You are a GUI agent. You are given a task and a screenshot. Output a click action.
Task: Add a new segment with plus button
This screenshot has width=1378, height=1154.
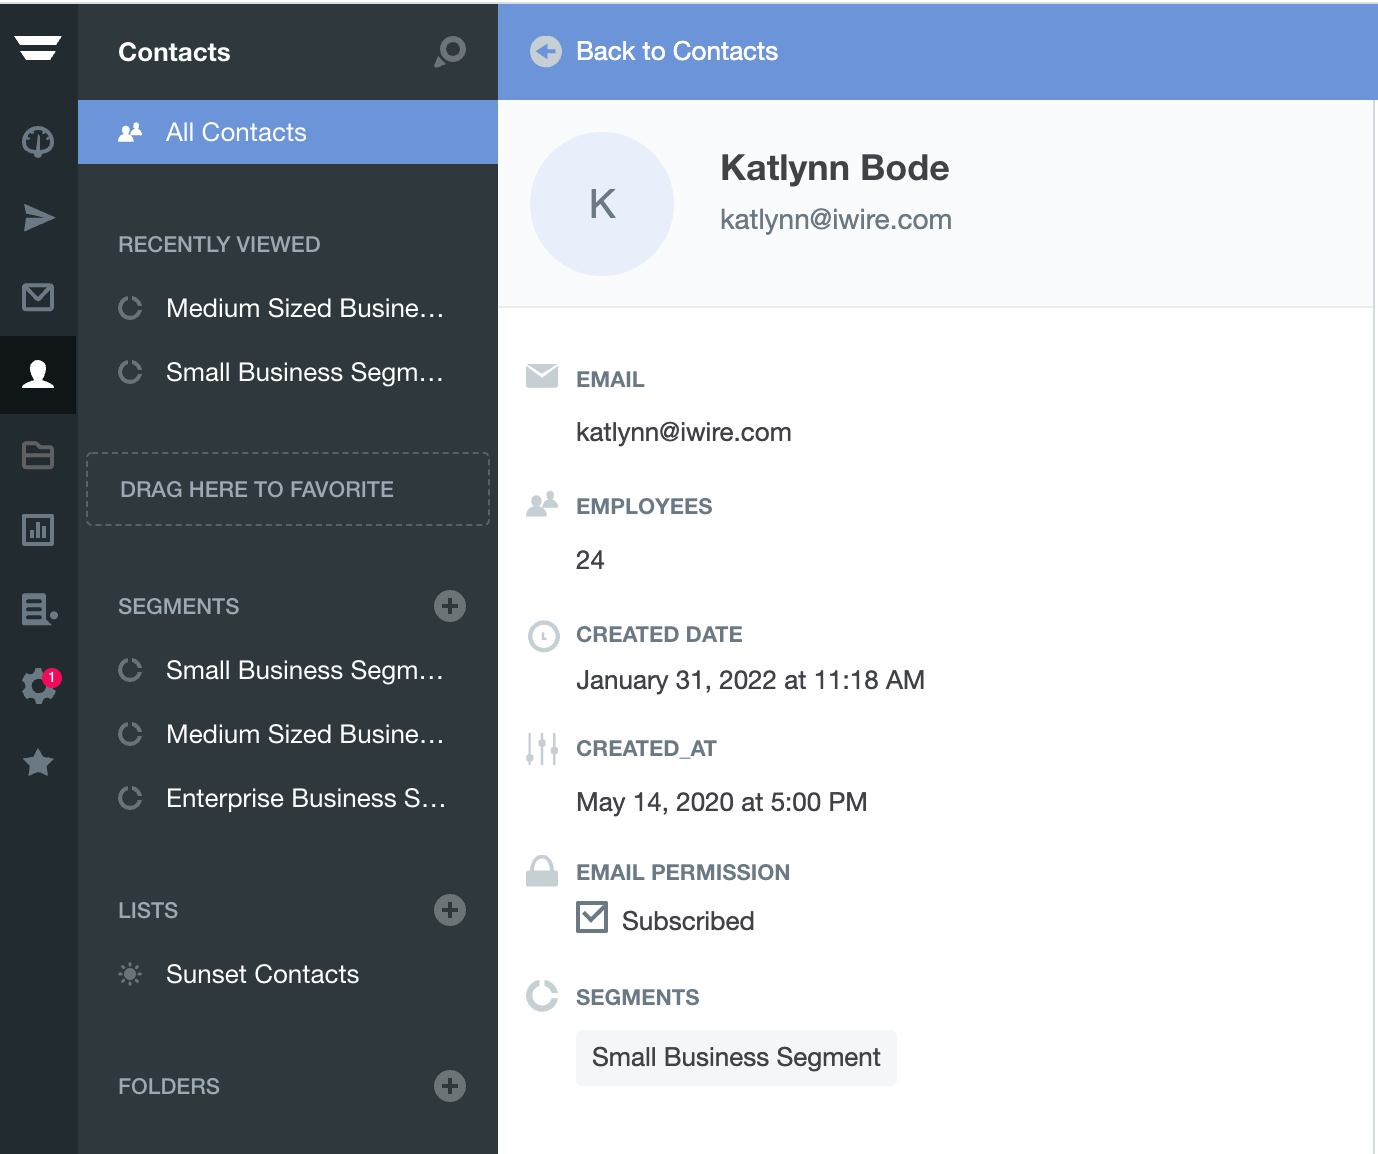[450, 606]
